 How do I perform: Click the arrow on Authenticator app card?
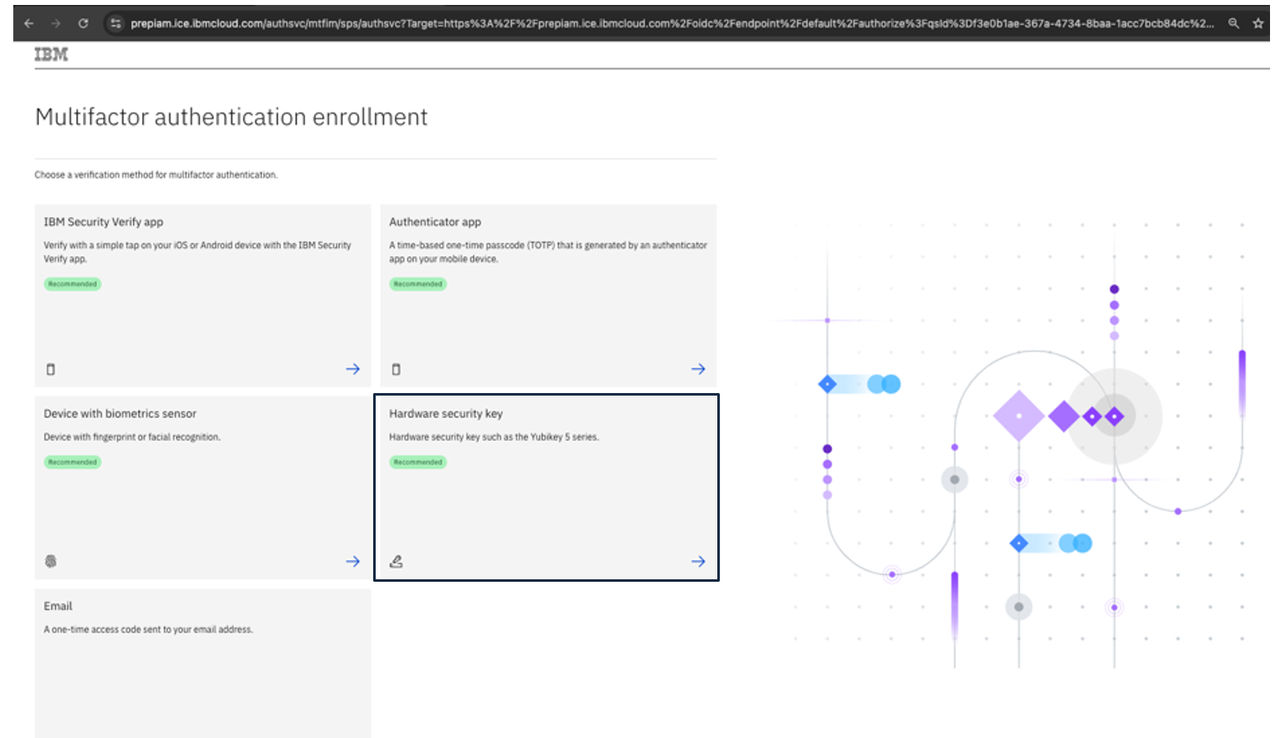(x=698, y=369)
